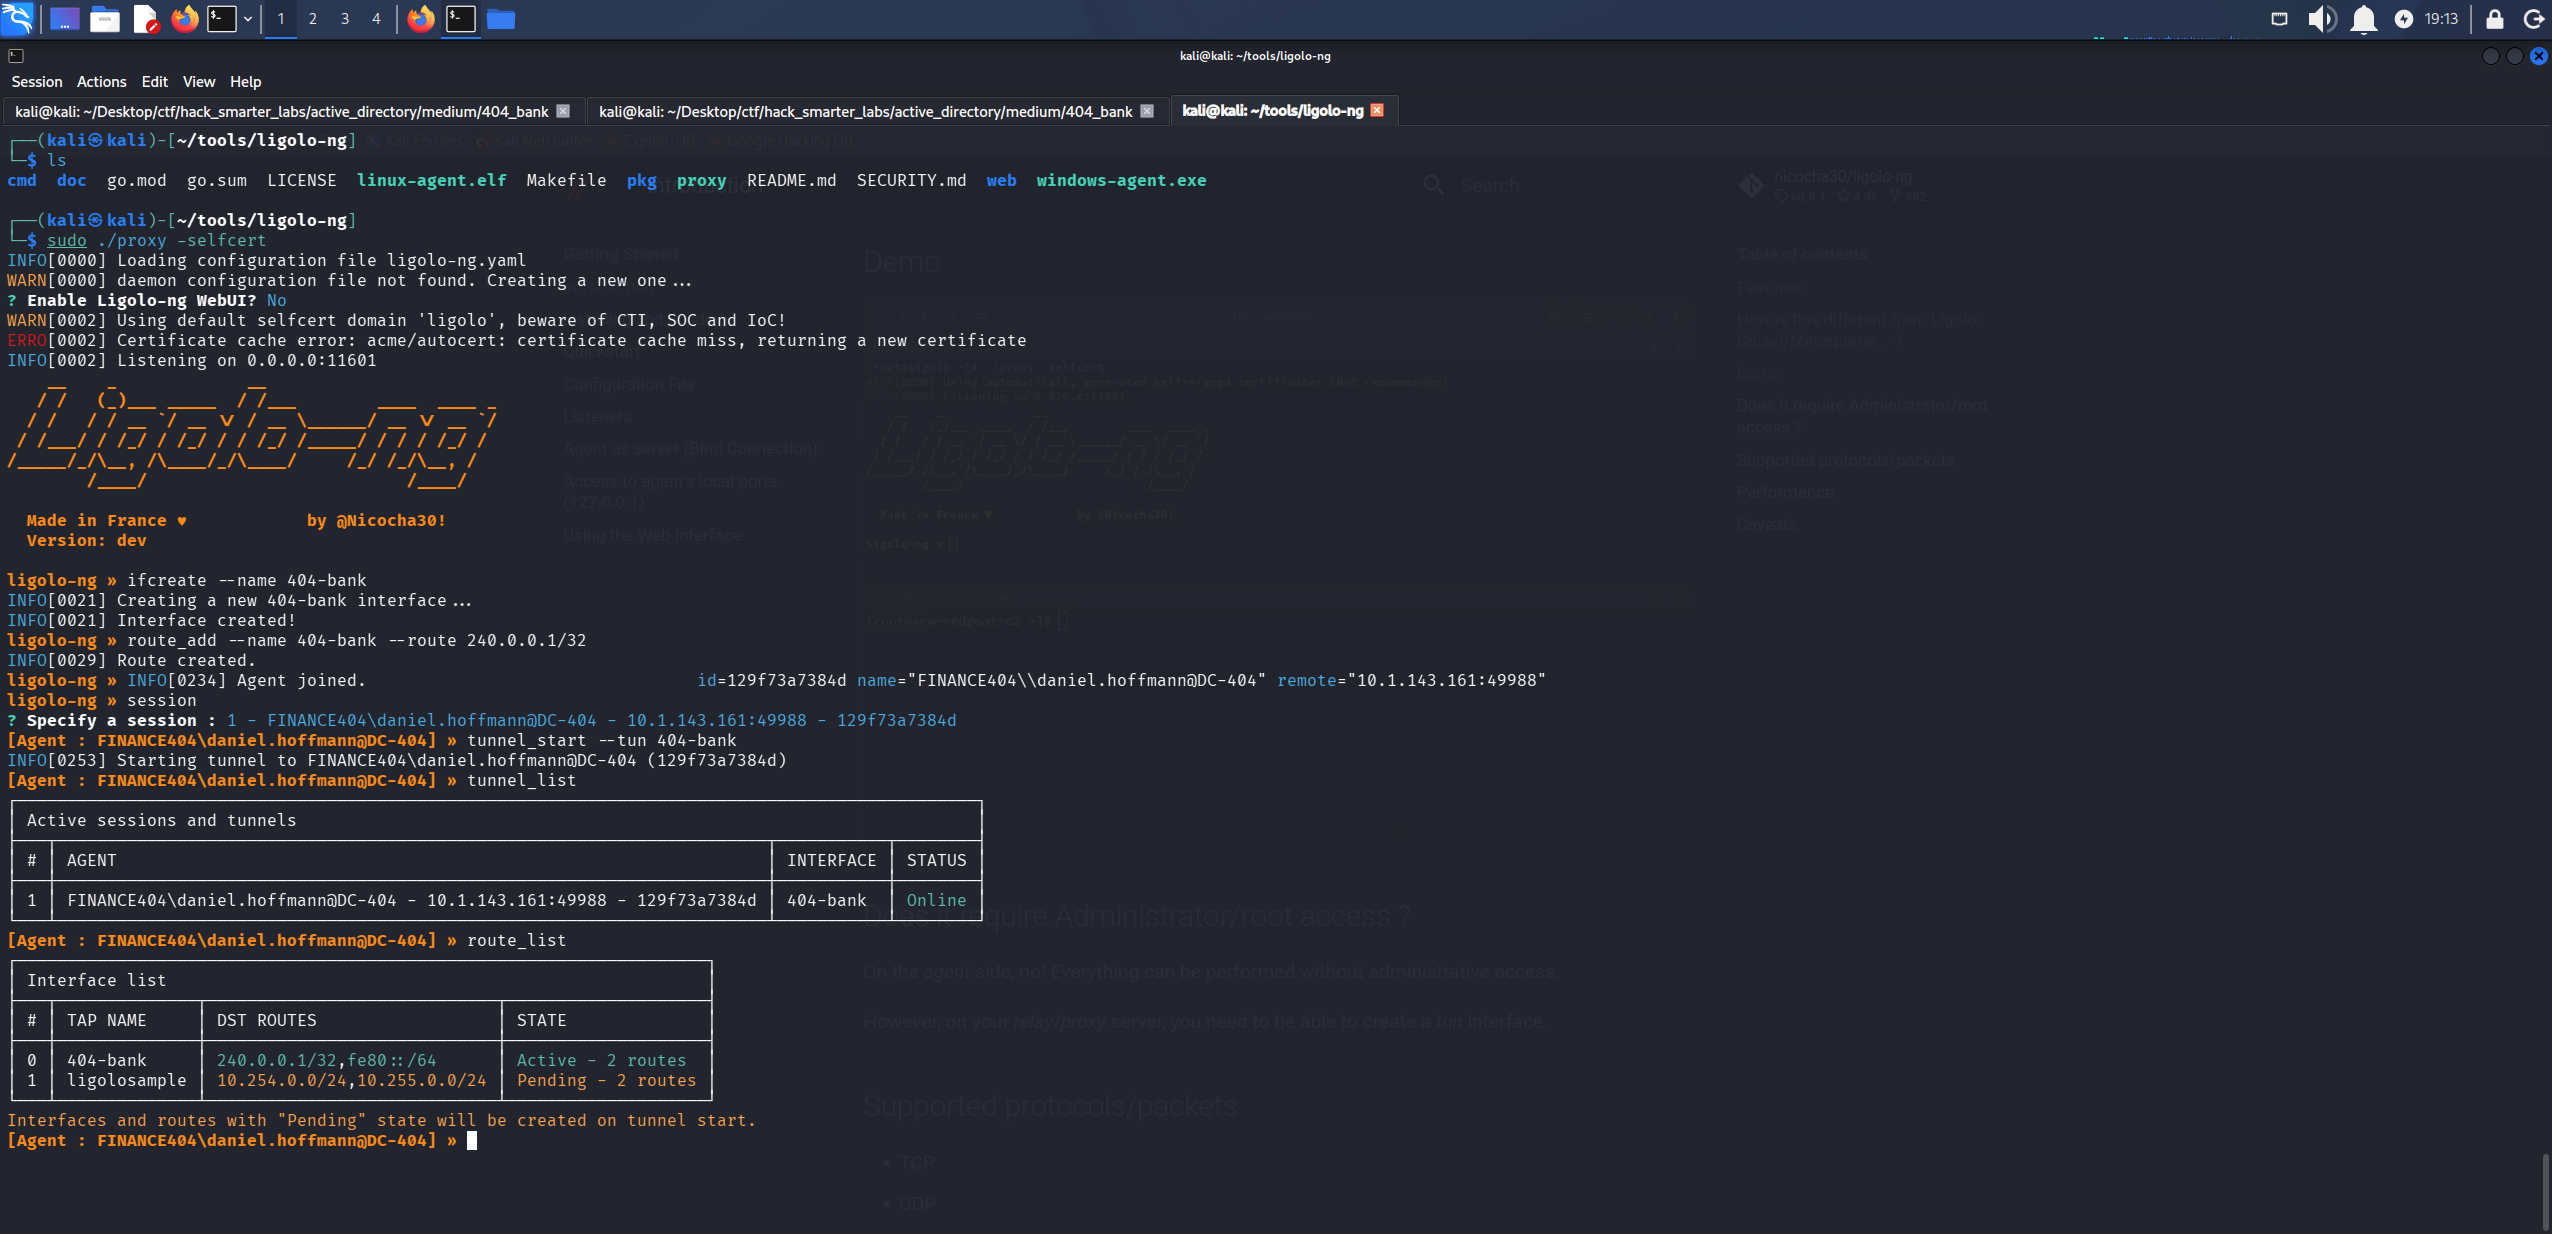
Task: Click the '10.254.0.0/24,10.255.0.0/24' routes text
Action: [x=352, y=1080]
